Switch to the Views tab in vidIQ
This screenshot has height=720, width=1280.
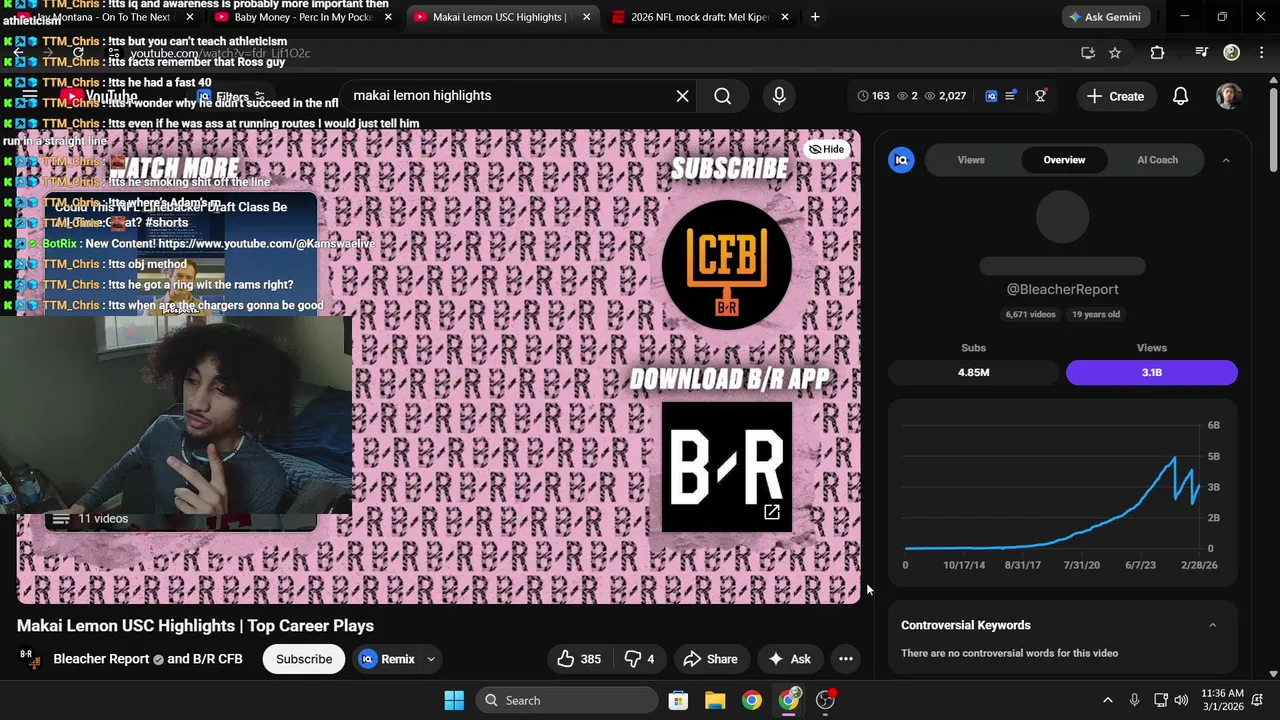[971, 160]
